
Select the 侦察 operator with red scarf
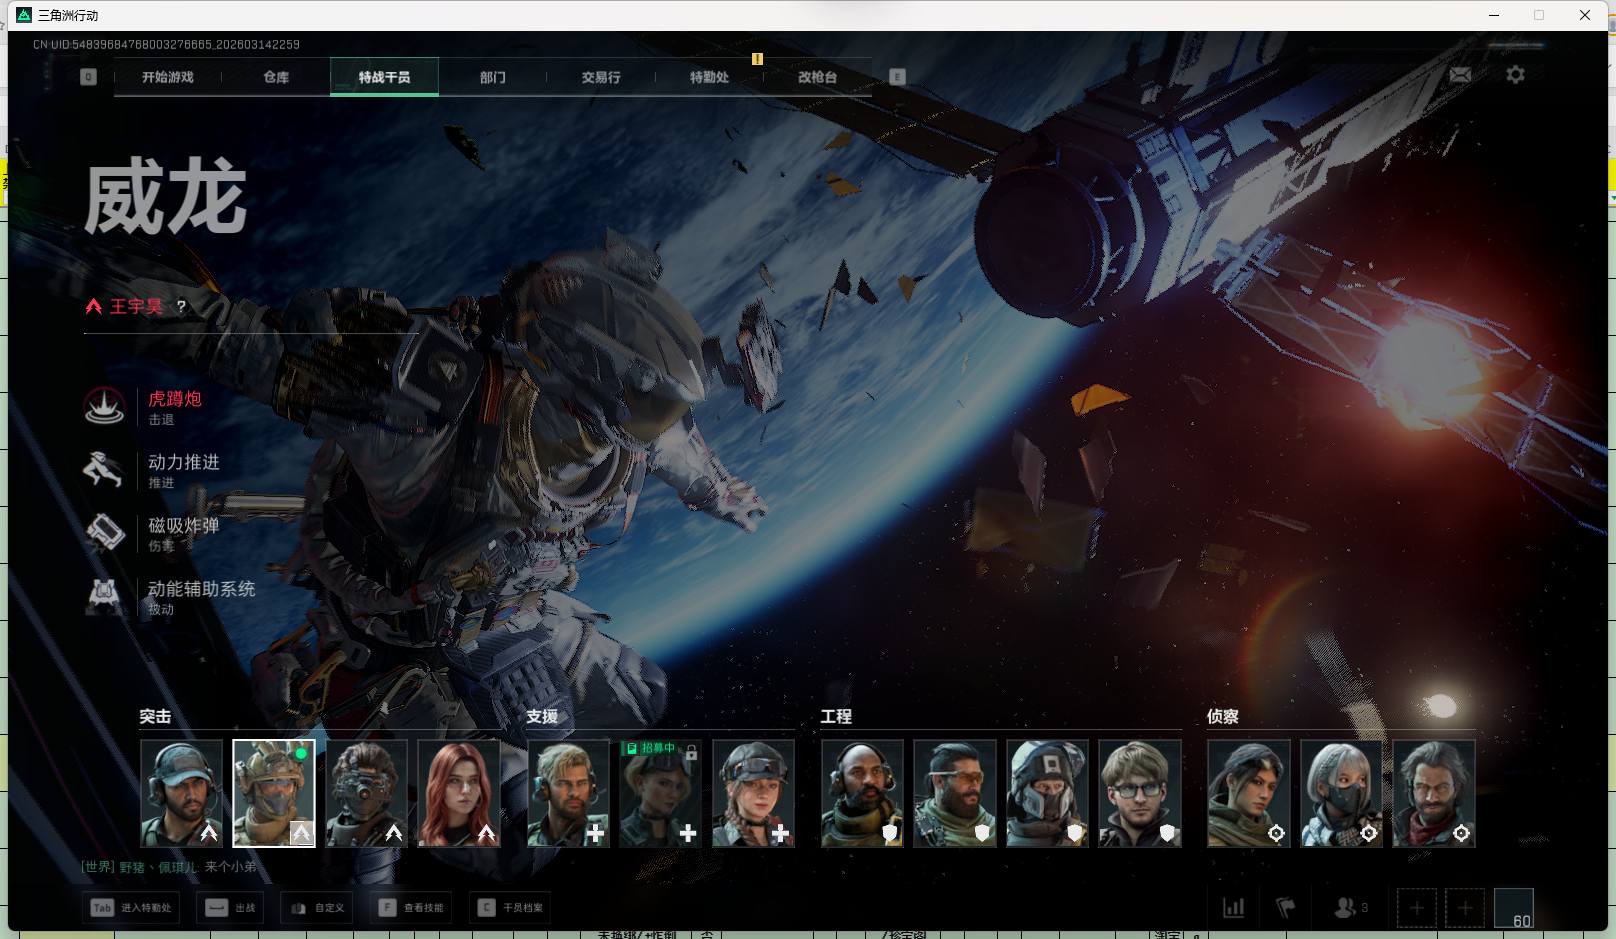1434,793
